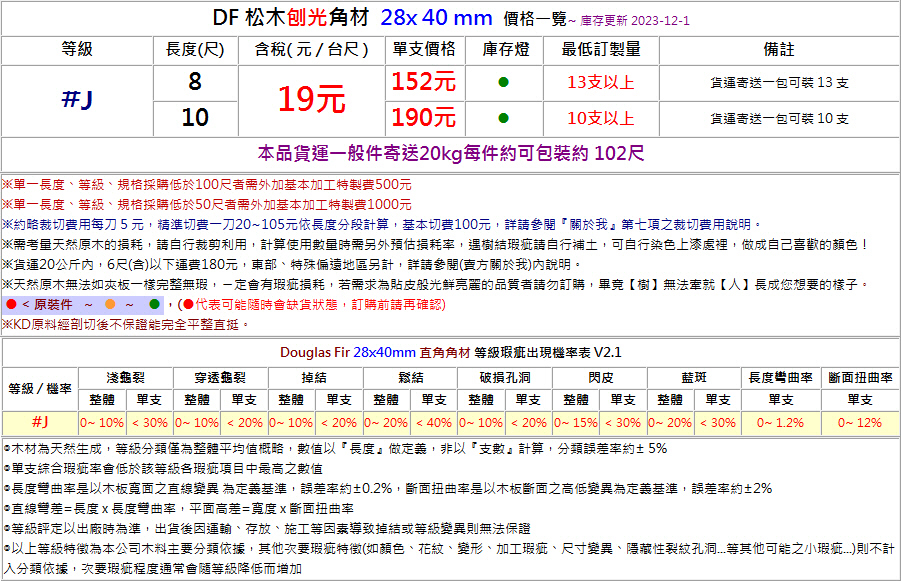Viewport: 901px width, 581px height.
Task: Click the 備註 column header
Action: click(779, 49)
